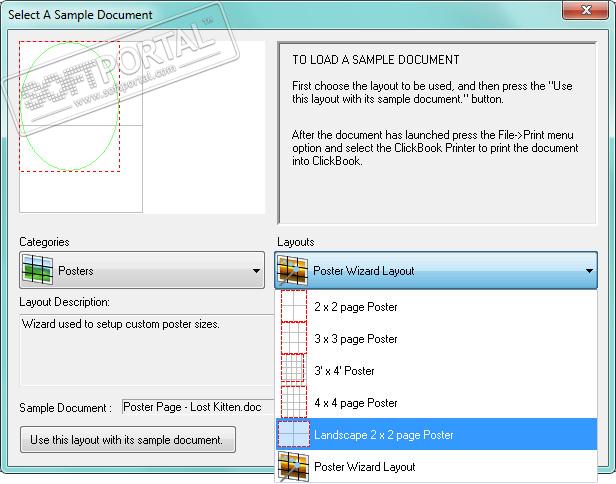616x484 pixels.
Task: Click the Landscape 2 x 2 Poster icon
Action: (294, 434)
